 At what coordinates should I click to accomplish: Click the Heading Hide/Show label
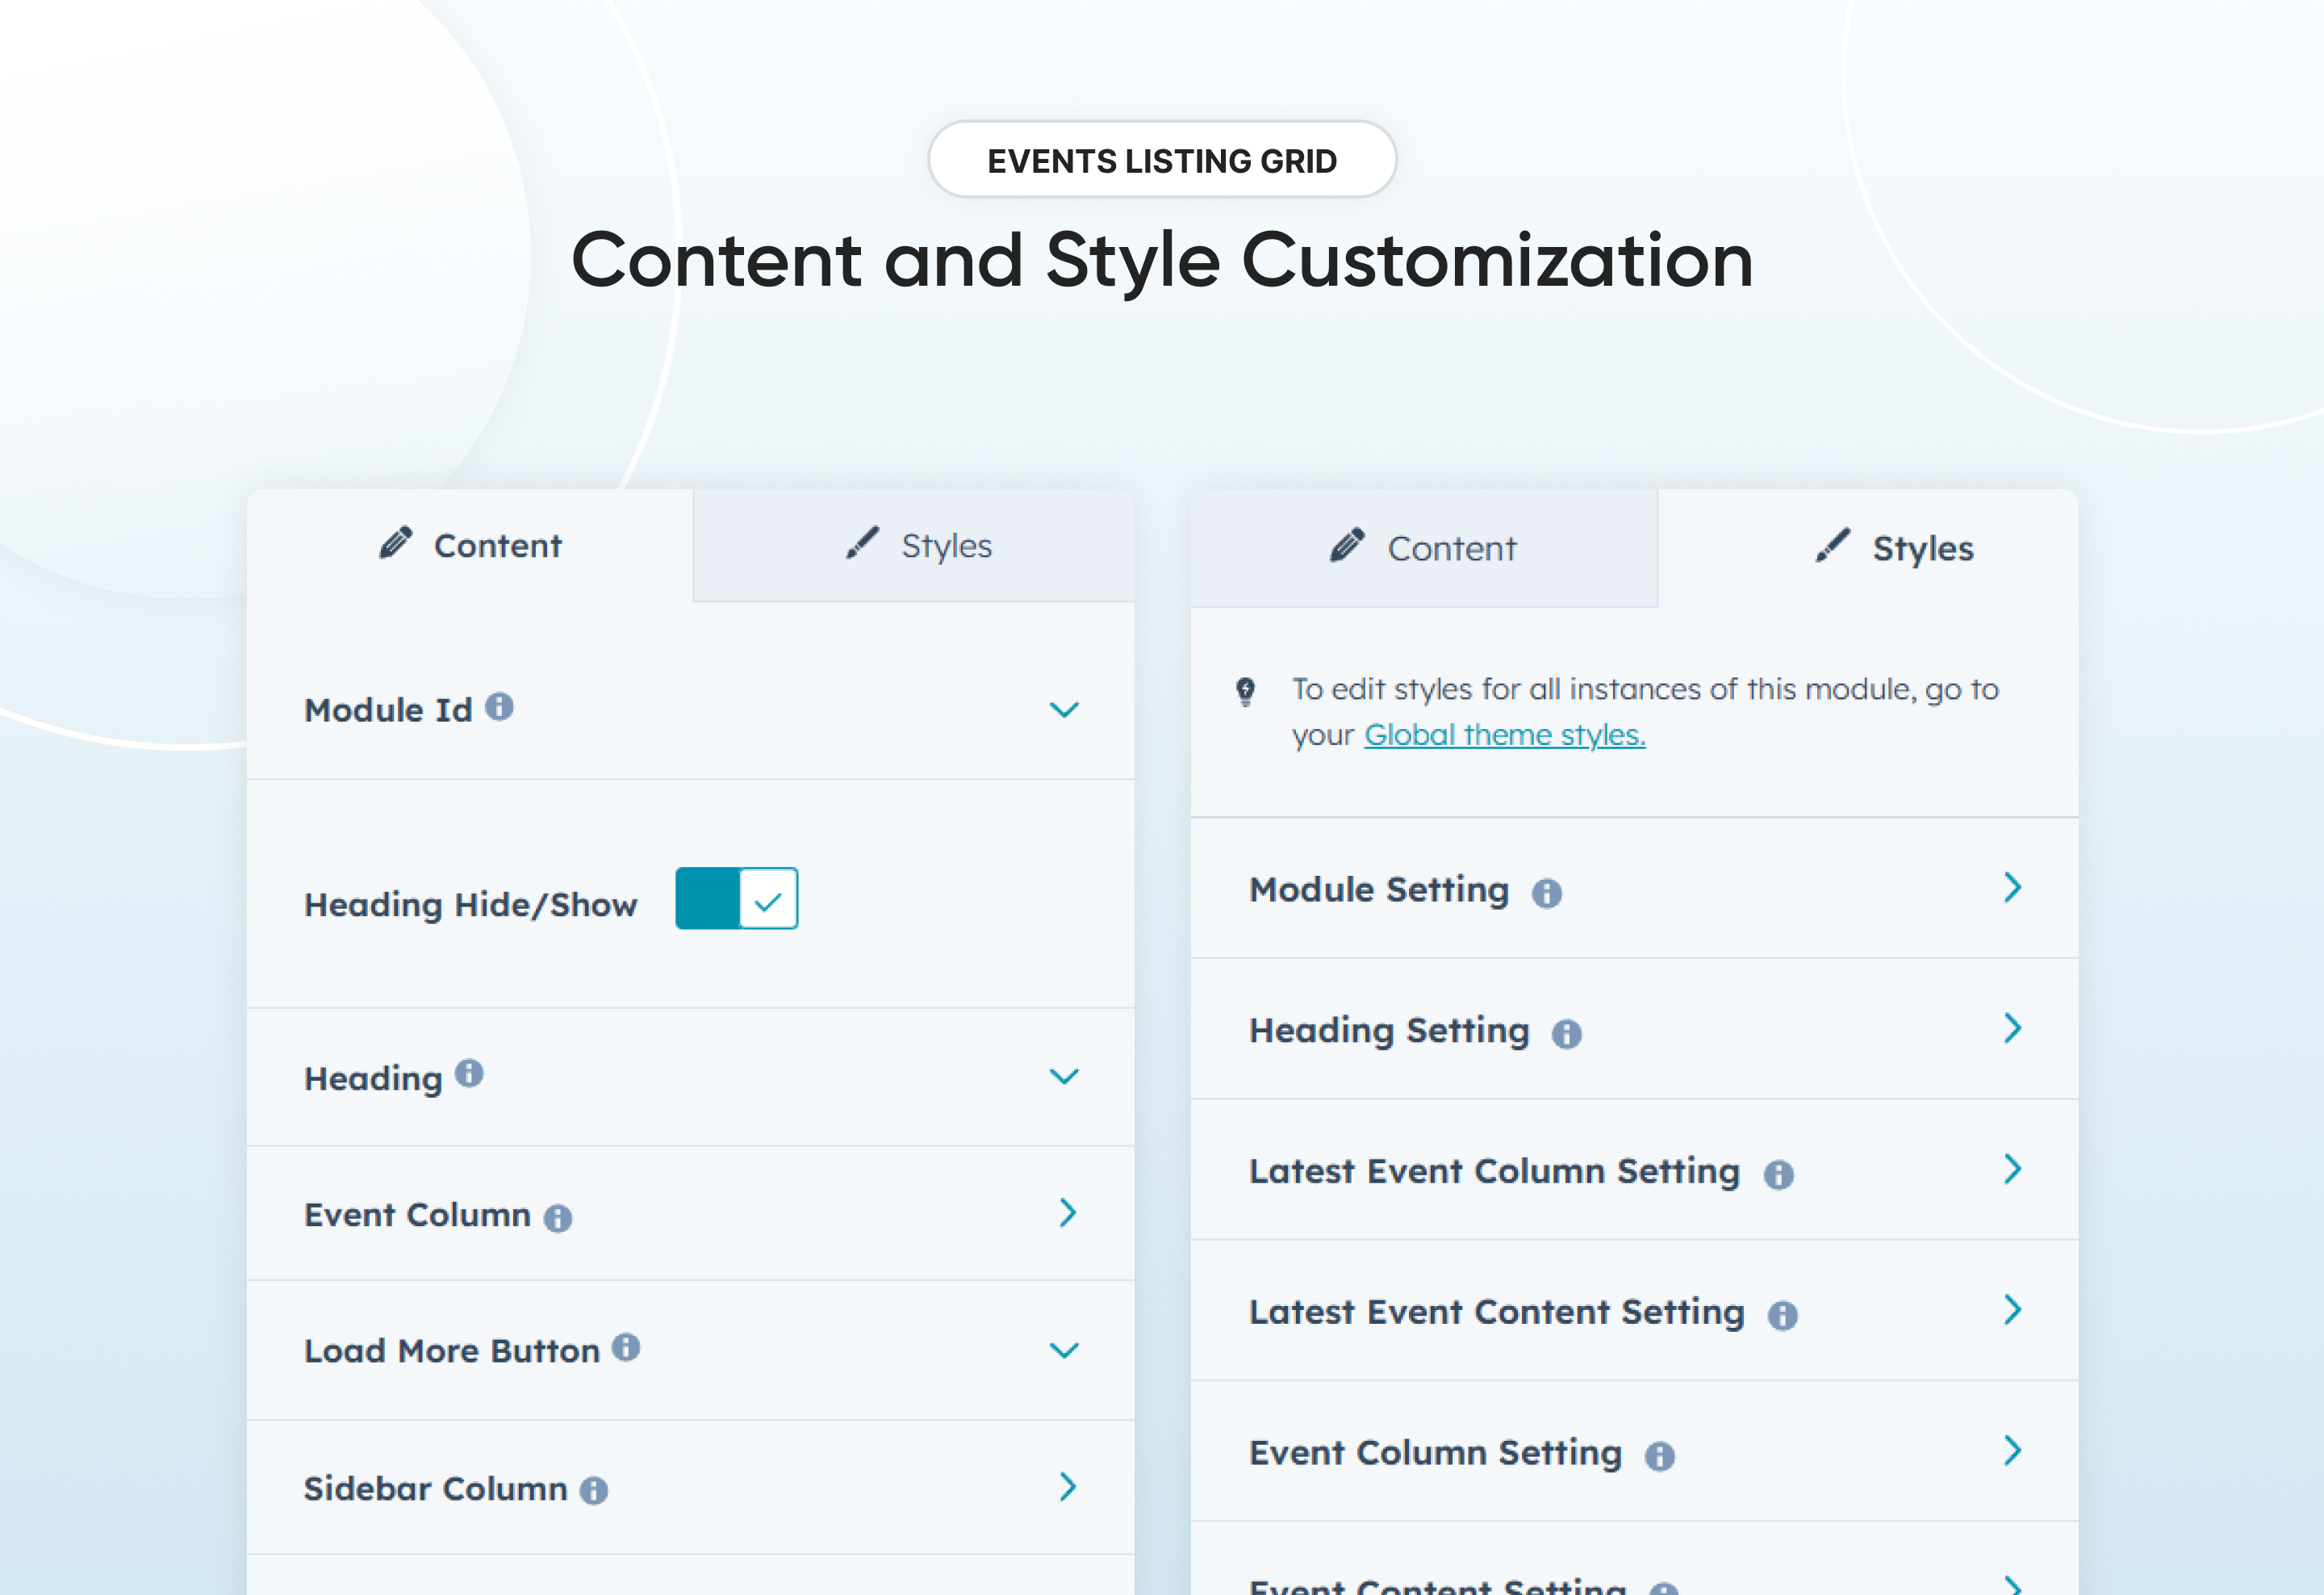coord(470,905)
